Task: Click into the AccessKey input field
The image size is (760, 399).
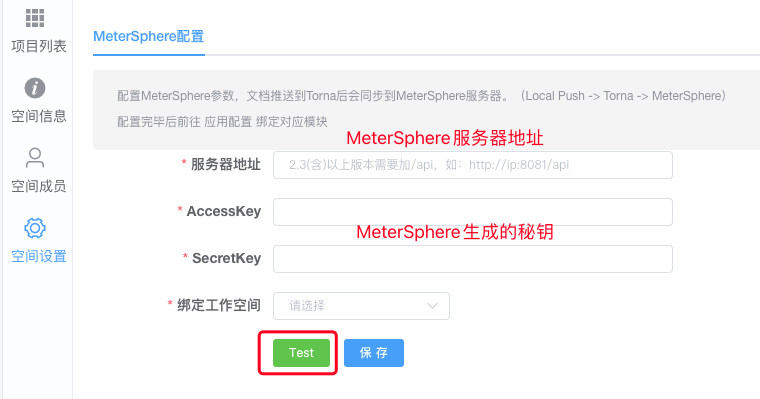Action: [473, 212]
